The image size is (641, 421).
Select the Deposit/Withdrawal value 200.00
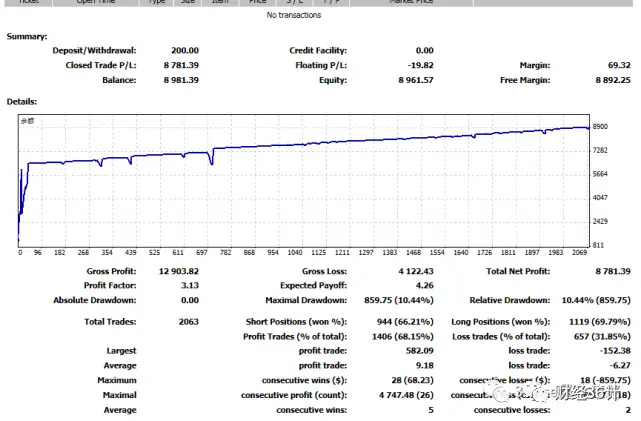[185, 51]
